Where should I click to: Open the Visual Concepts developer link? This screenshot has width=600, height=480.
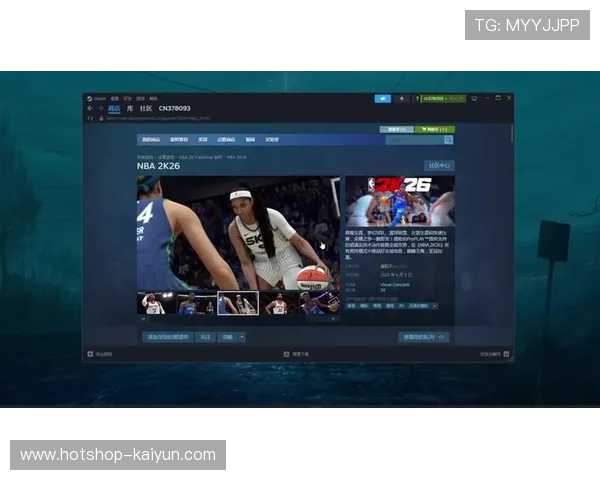point(395,285)
